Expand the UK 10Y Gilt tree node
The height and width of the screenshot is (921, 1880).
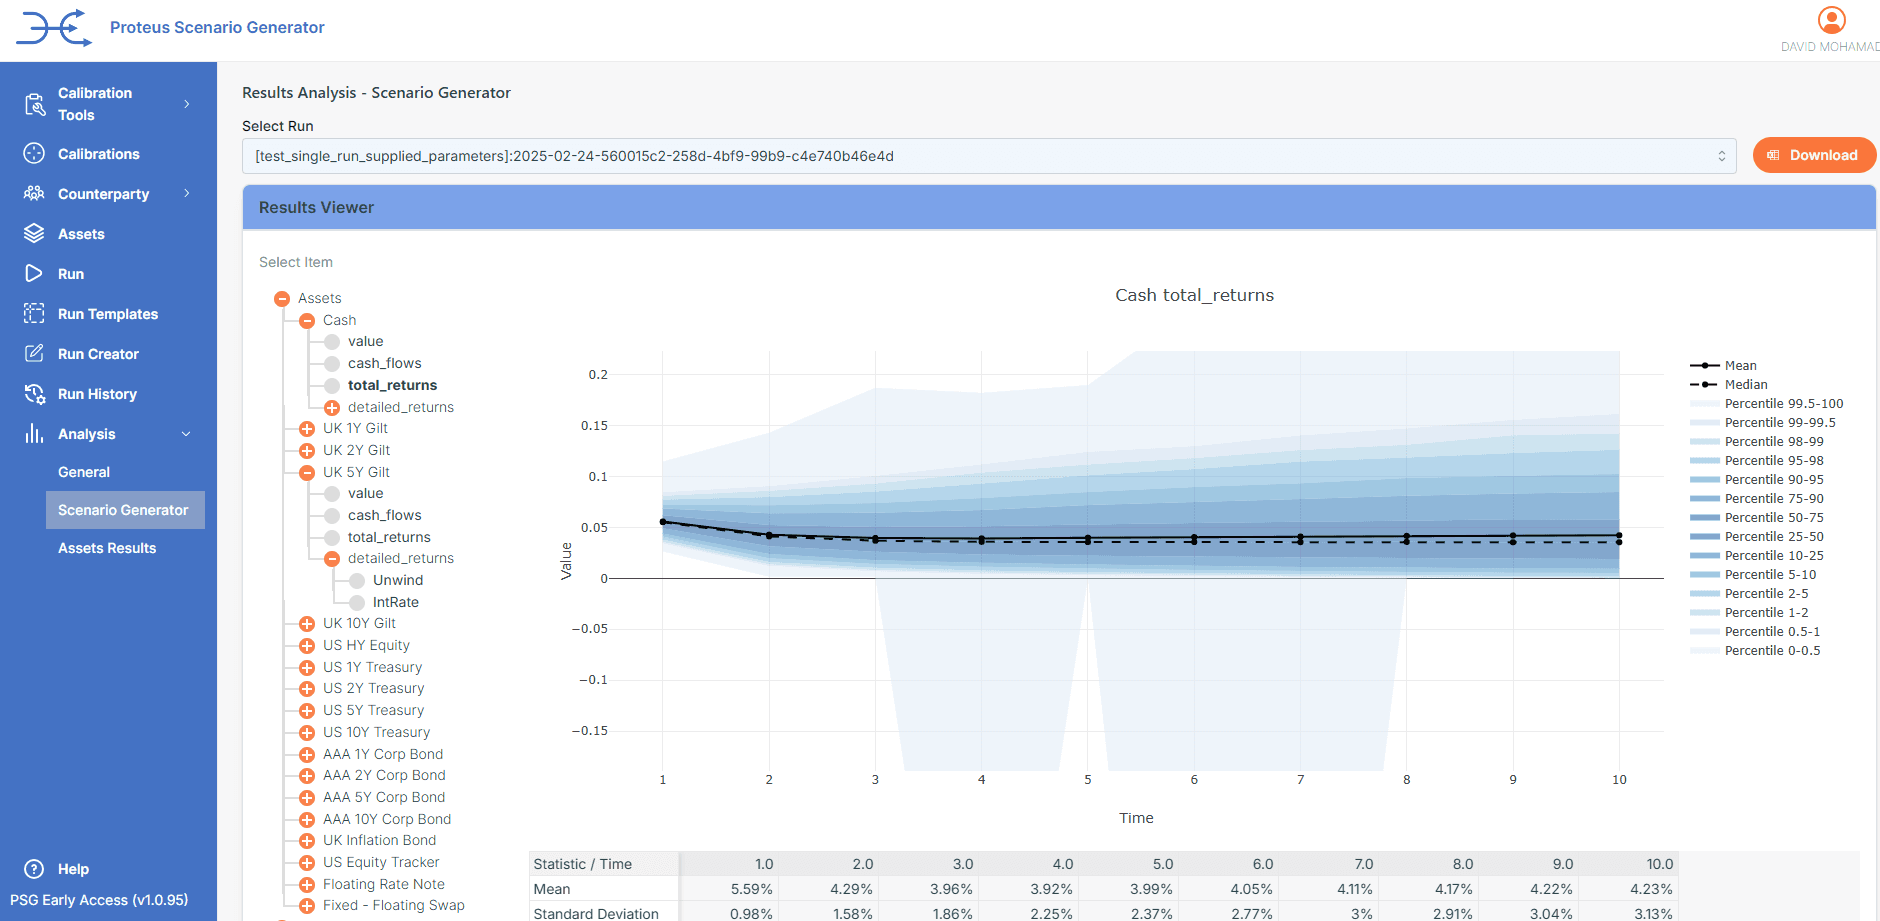pos(307,624)
